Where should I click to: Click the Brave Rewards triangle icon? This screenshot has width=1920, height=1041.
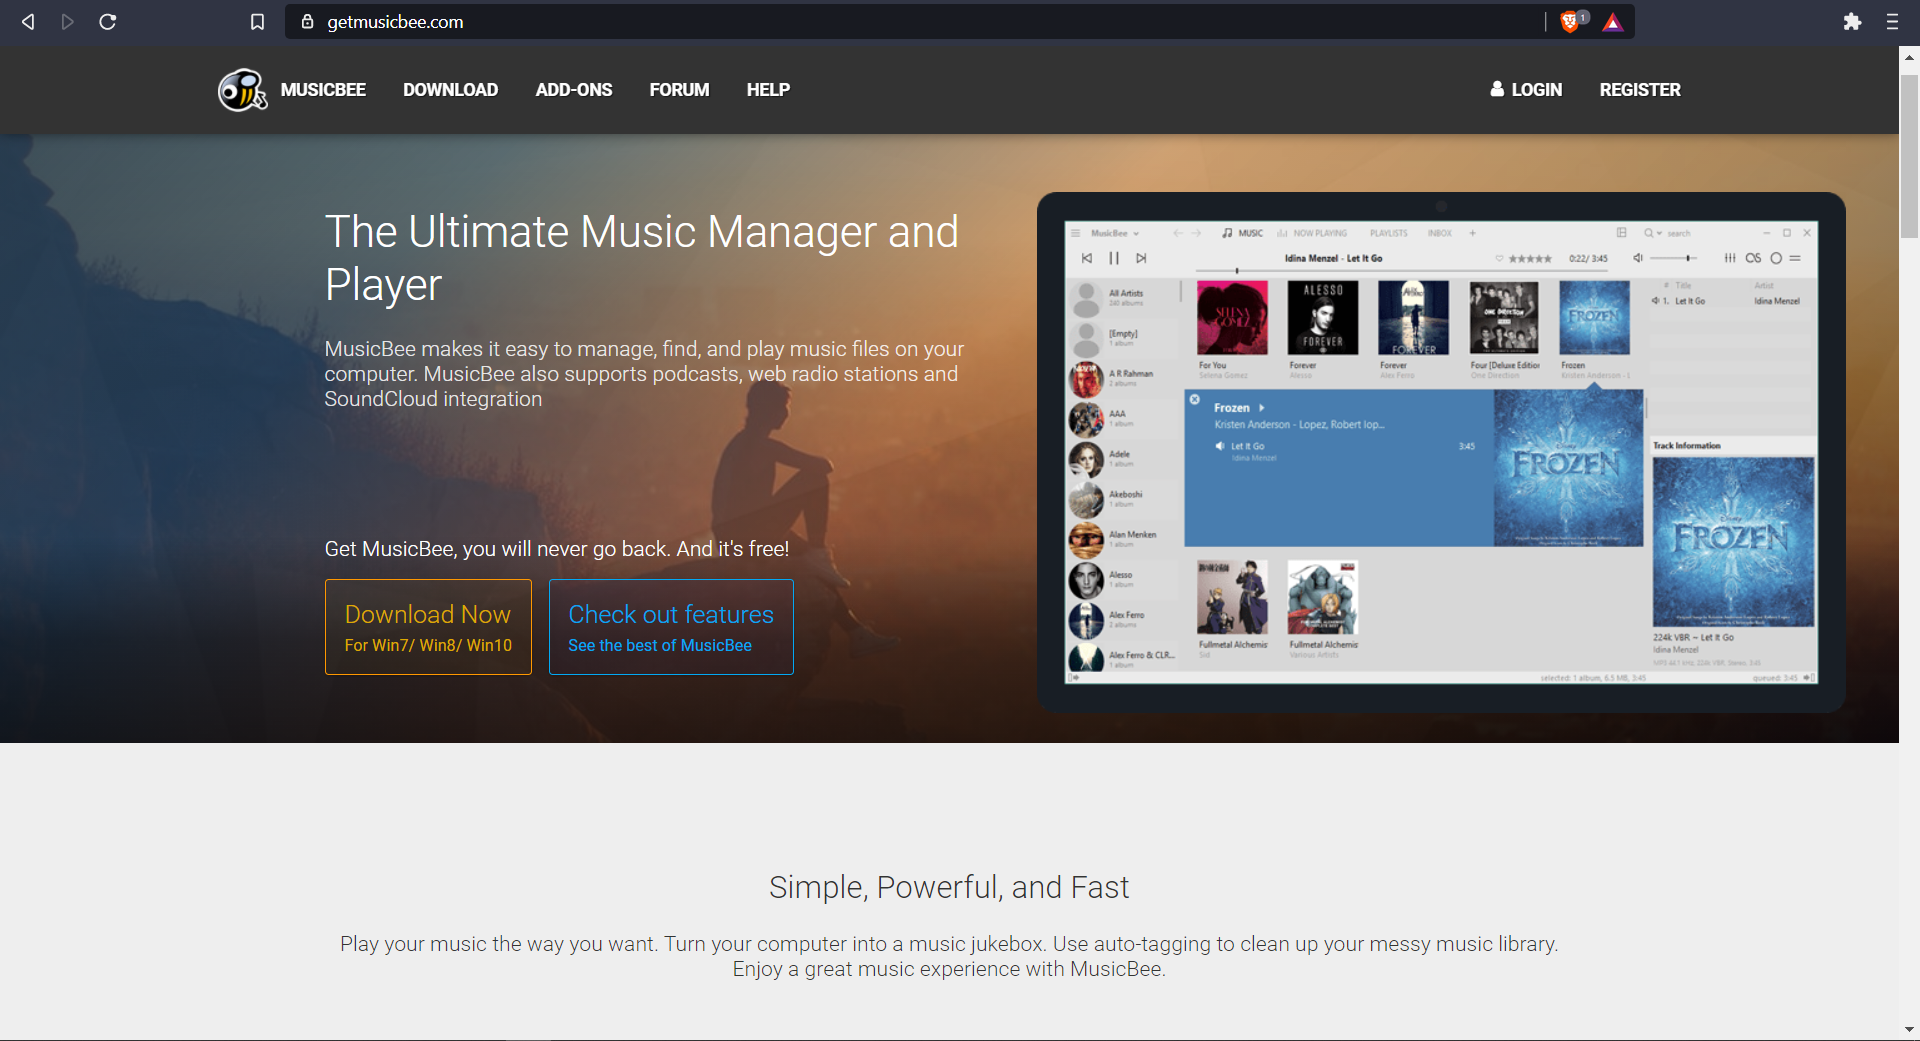coord(1612,22)
